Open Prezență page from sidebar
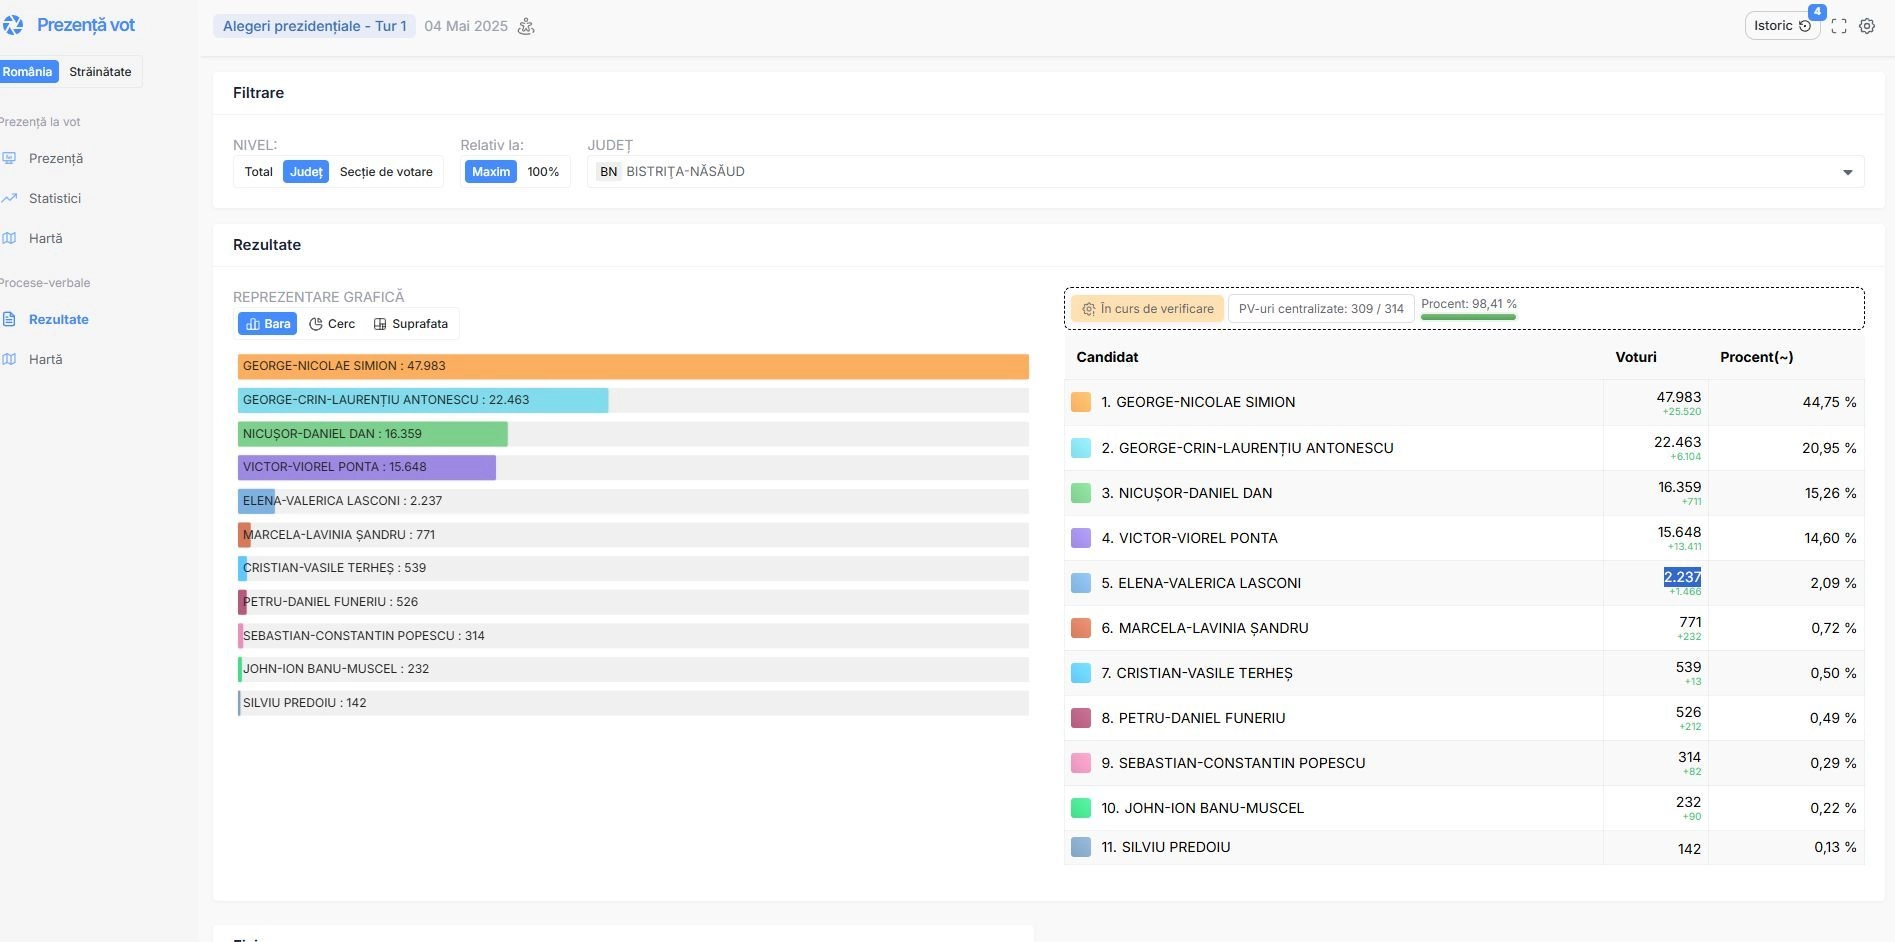1895x942 pixels. 55,158
